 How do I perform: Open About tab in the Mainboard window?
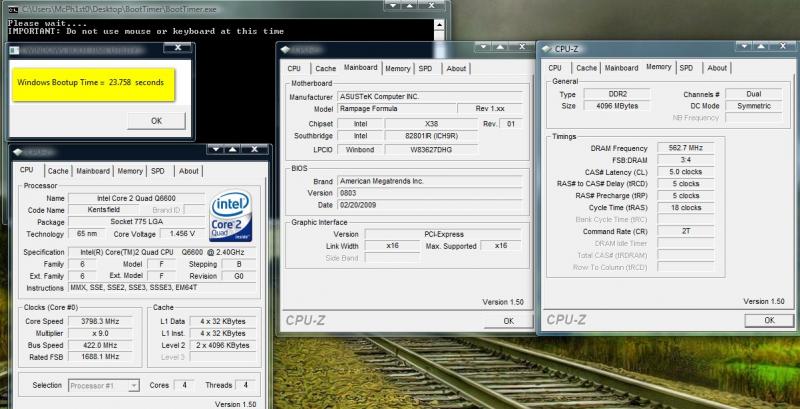click(x=456, y=68)
